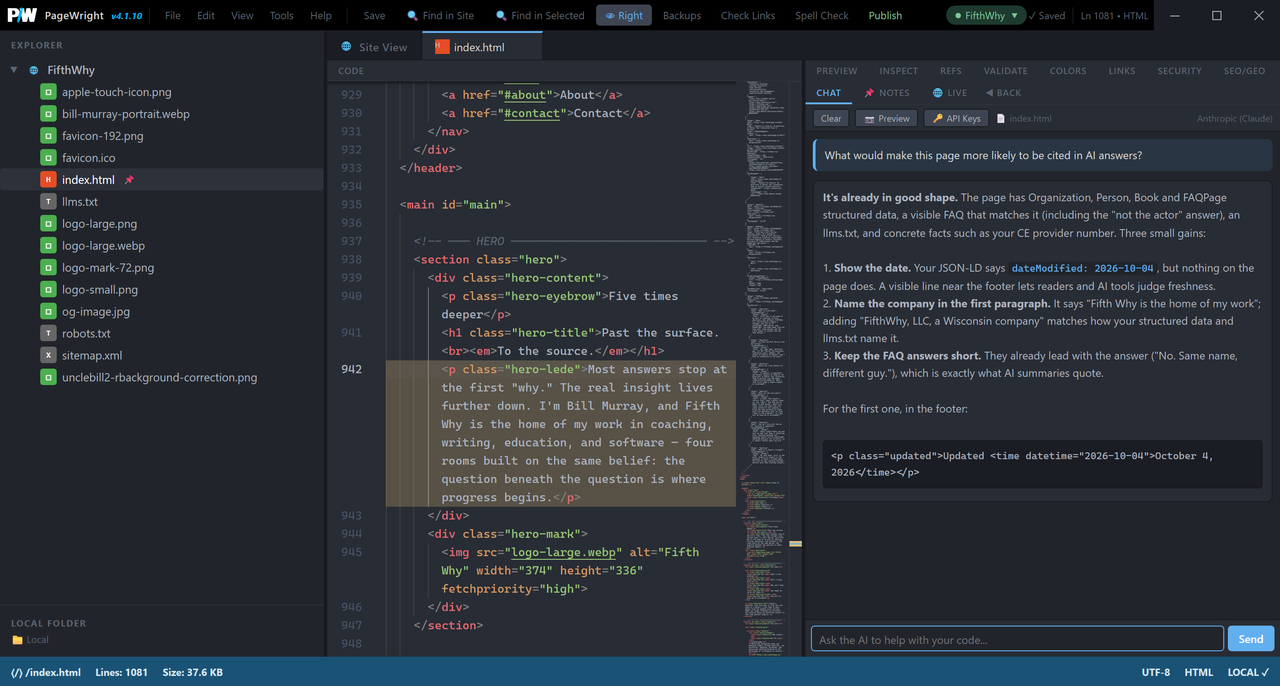The height and width of the screenshot is (686, 1280).
Task: Open logo-mark-72.png from the explorer
Action: point(108,268)
